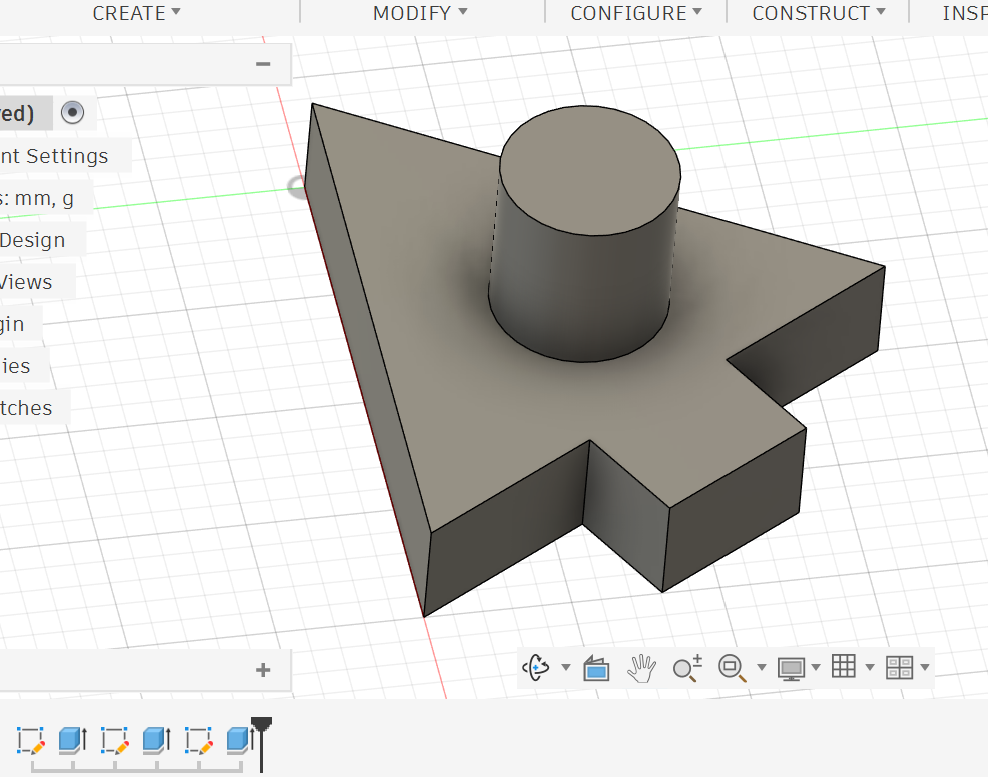Activate the Pan hand tool

pos(641,668)
